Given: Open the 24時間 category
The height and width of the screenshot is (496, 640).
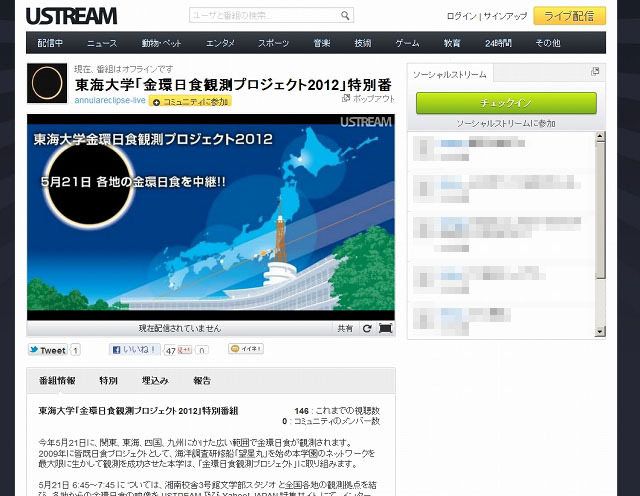Looking at the screenshot, I should tap(498, 43).
